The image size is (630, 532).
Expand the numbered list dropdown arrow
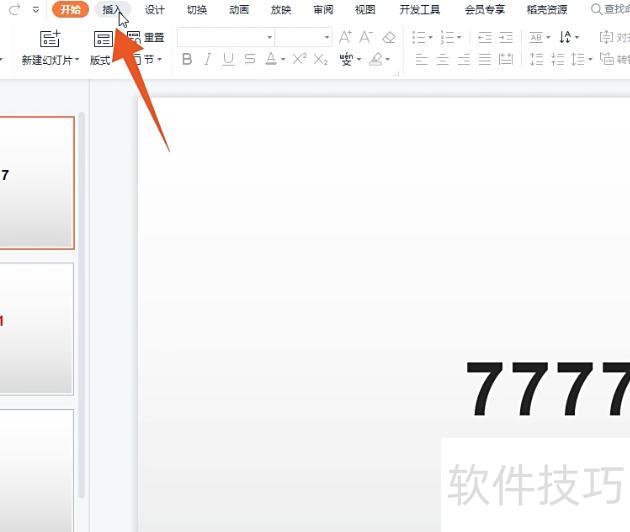459,38
